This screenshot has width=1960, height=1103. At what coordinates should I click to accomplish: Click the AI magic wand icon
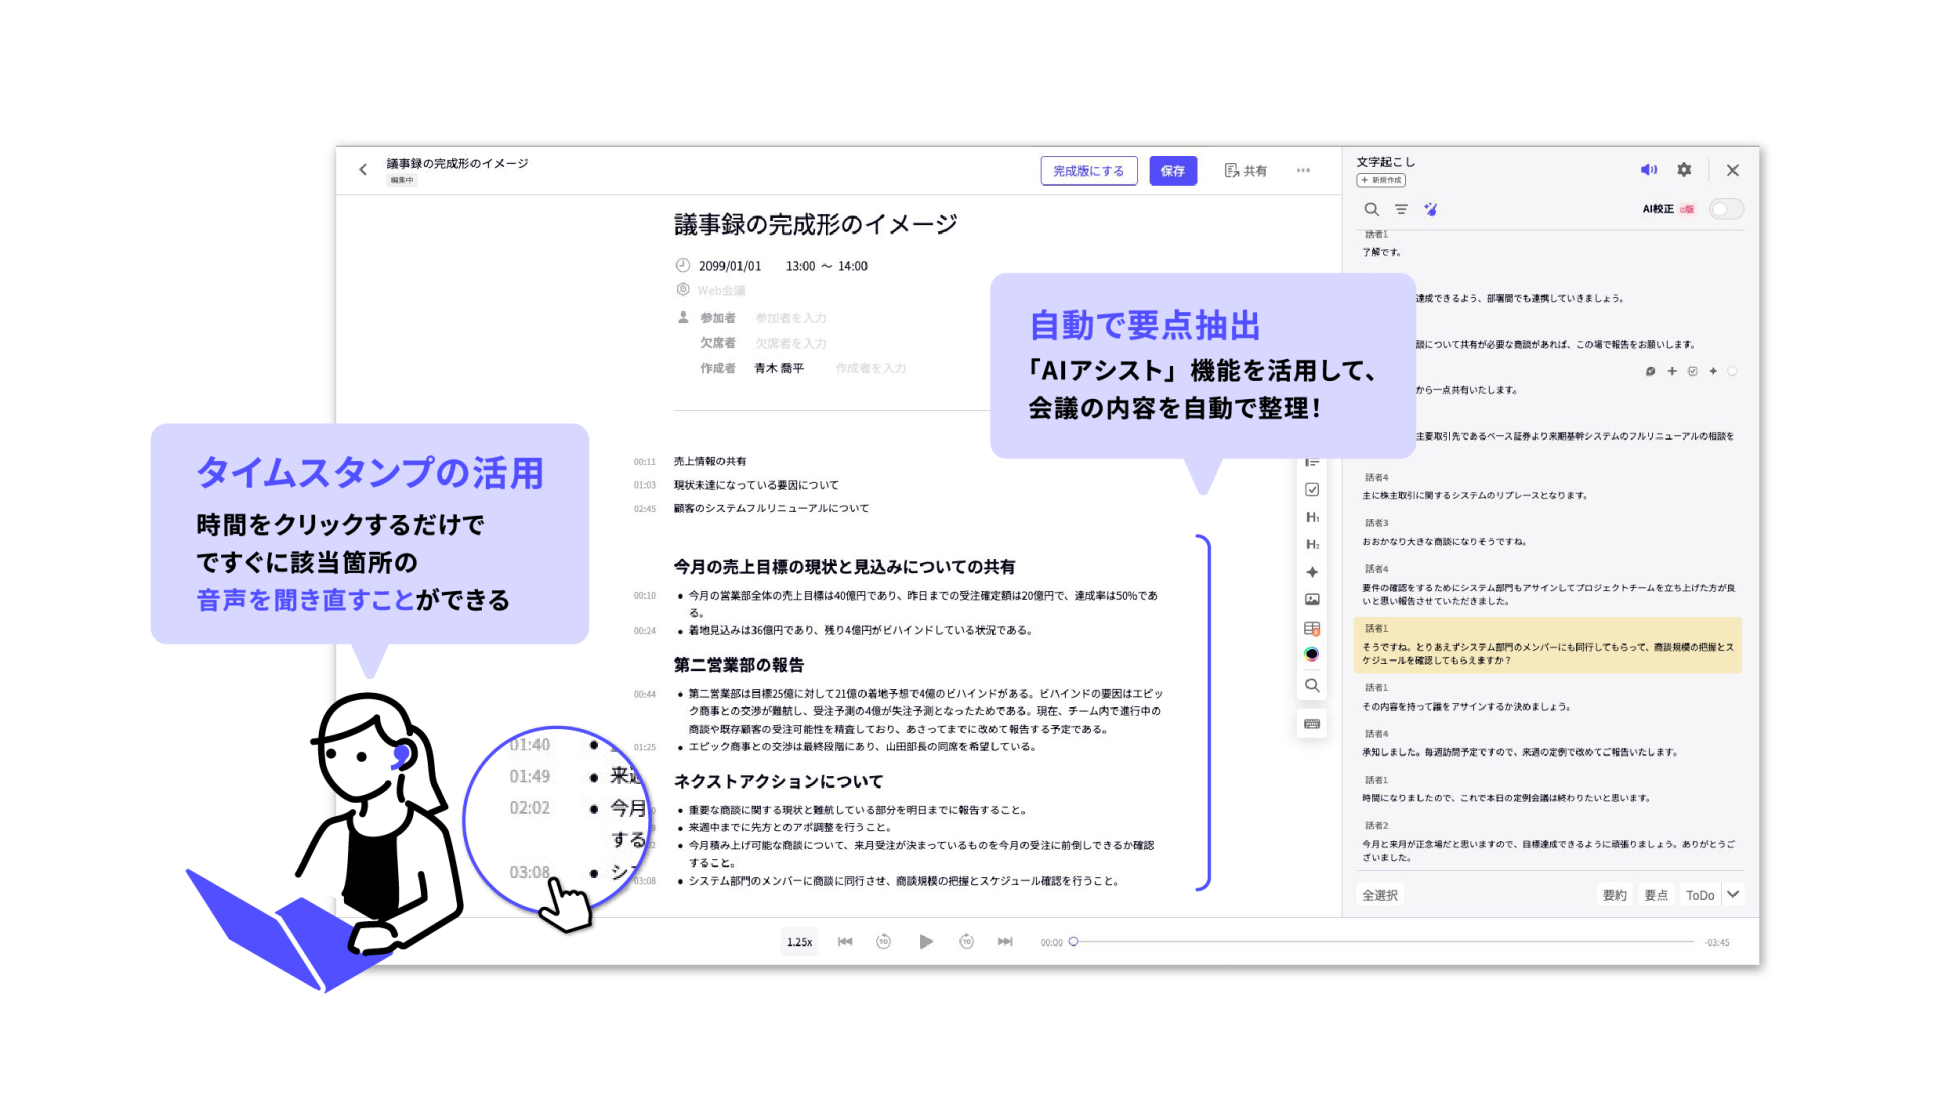pos(1431,209)
